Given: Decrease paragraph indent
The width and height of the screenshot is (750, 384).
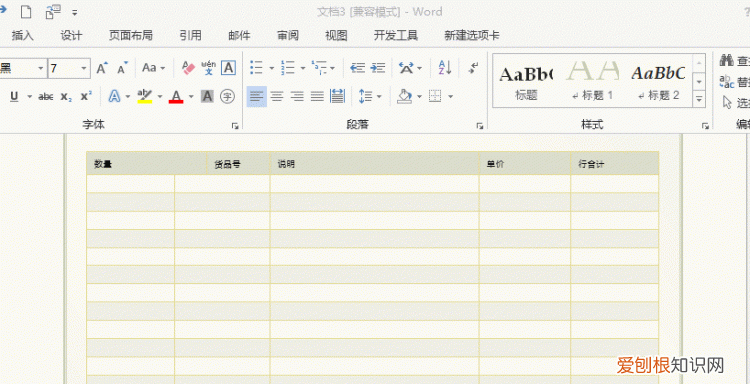Looking at the screenshot, I should coord(357,68).
